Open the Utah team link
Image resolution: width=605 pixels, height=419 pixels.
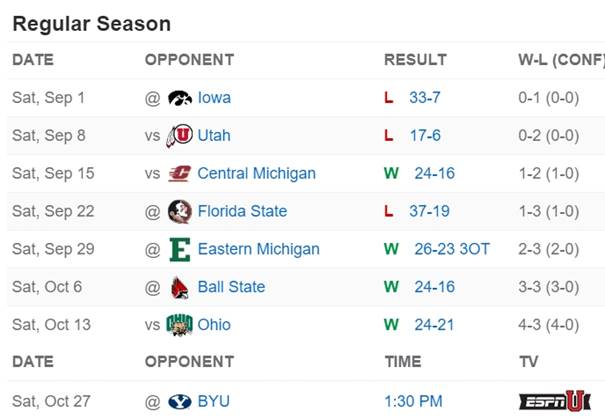(214, 135)
